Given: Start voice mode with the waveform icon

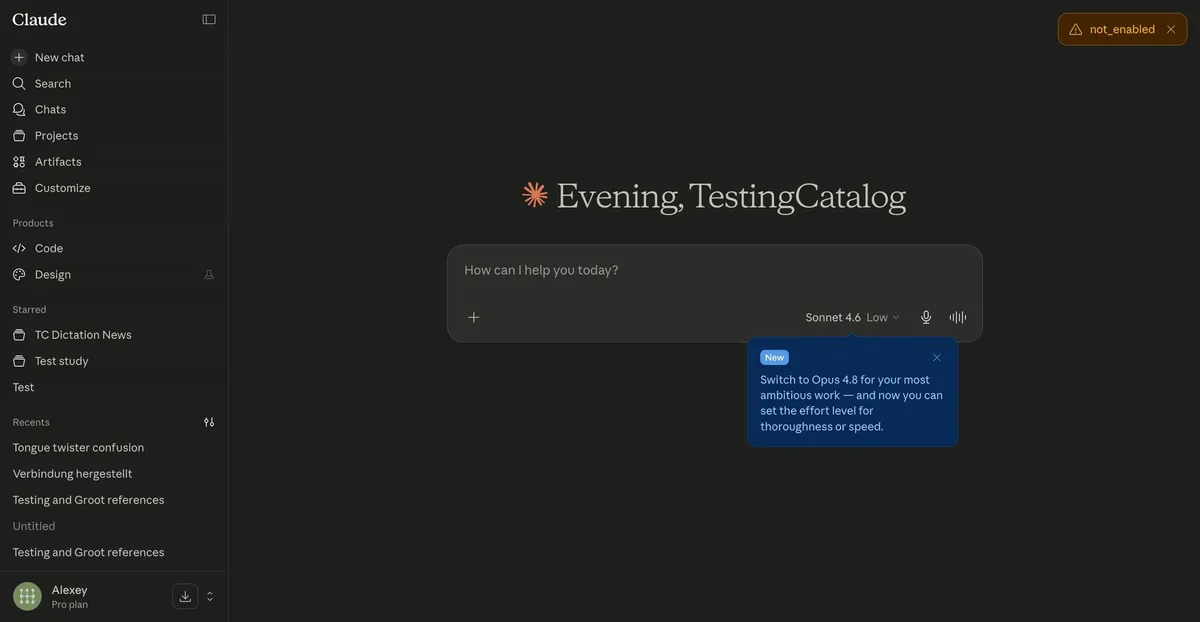Looking at the screenshot, I should (x=958, y=317).
